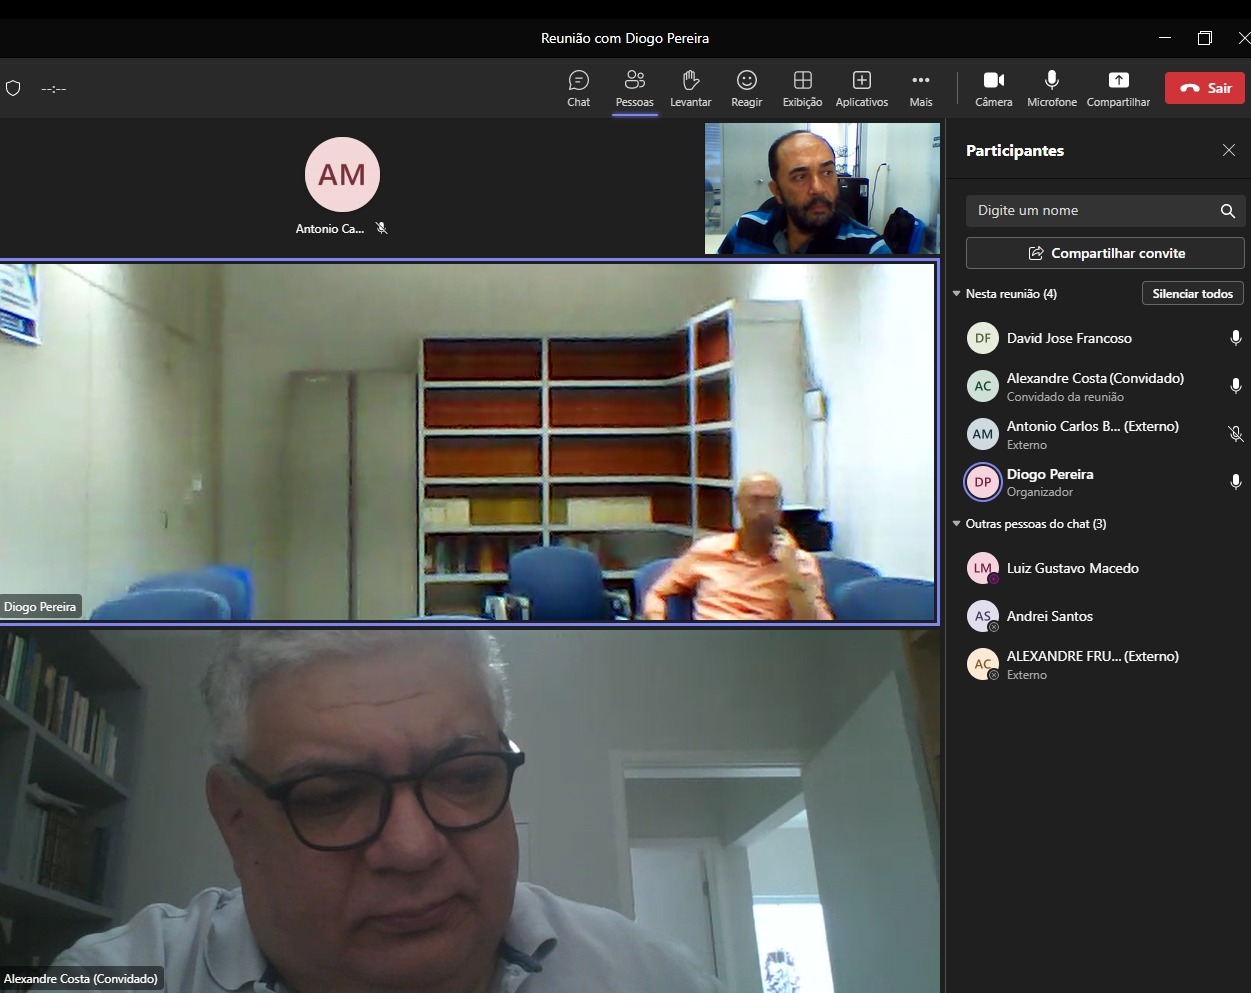Close the Participantes panel
The height and width of the screenshot is (993, 1251).
pyautogui.click(x=1228, y=150)
